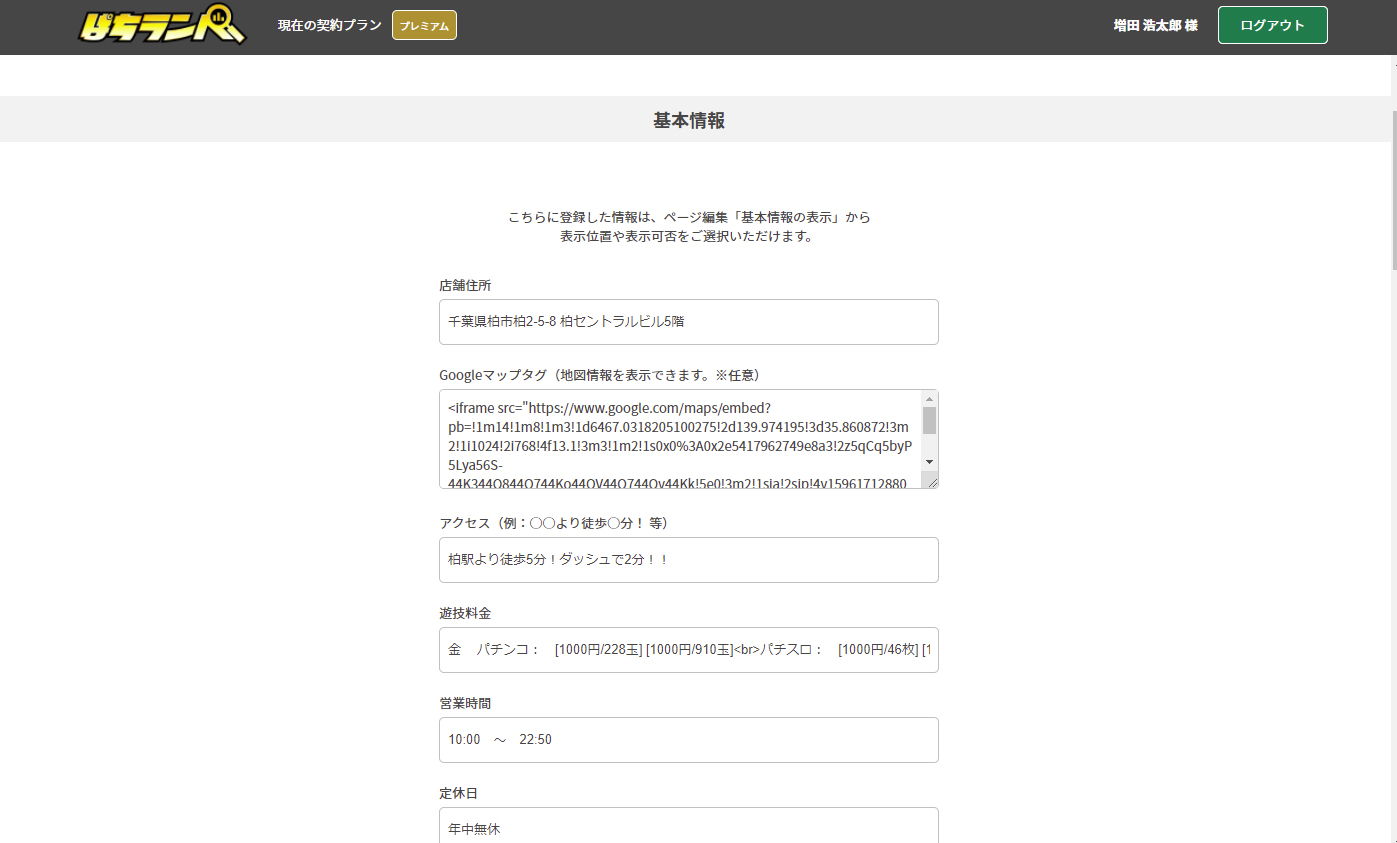Click the 定休日 field showing 年中無休
This screenshot has height=843, width=1397.
coord(688,829)
